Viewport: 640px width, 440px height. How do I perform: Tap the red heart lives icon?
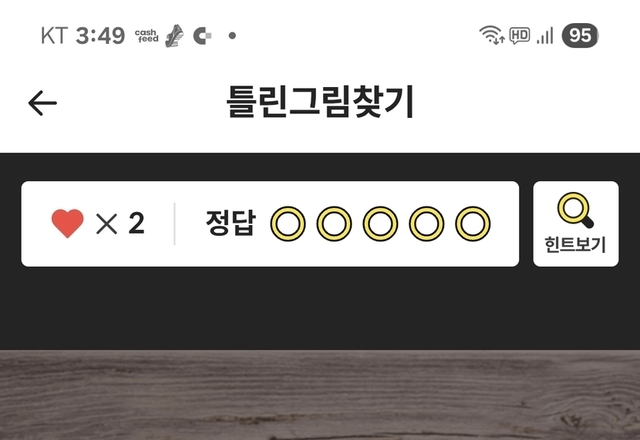[x=67, y=223]
